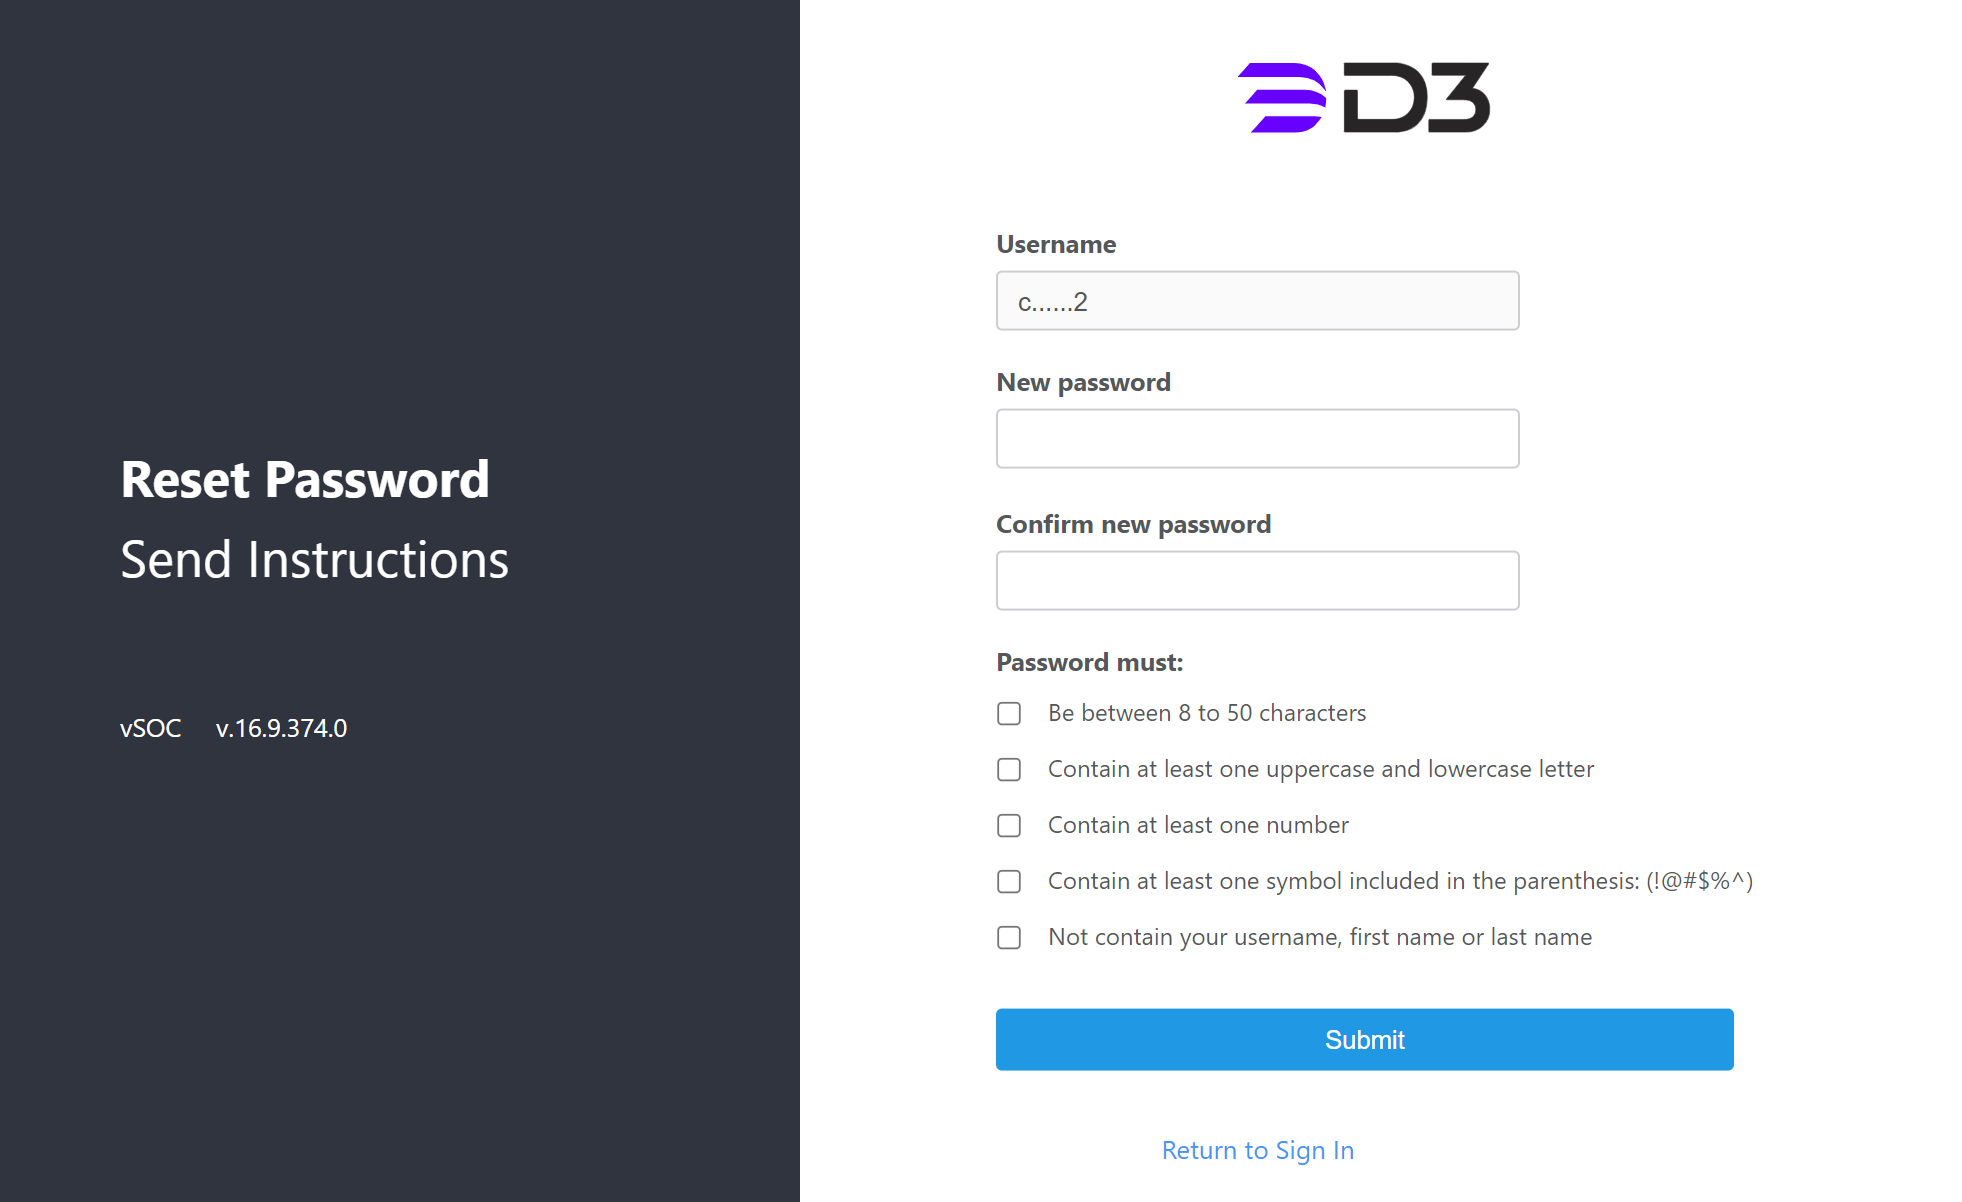Click the Username field label
Screen dimensions: 1962x1202
click(x=1056, y=244)
